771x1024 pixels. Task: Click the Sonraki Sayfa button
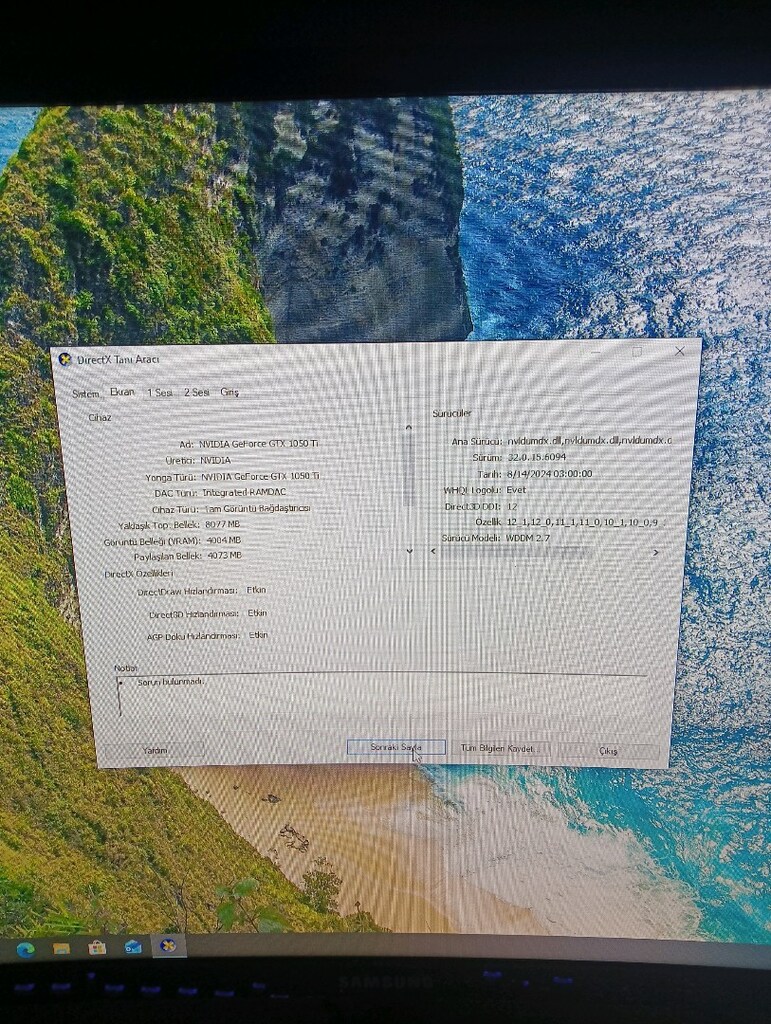396,747
